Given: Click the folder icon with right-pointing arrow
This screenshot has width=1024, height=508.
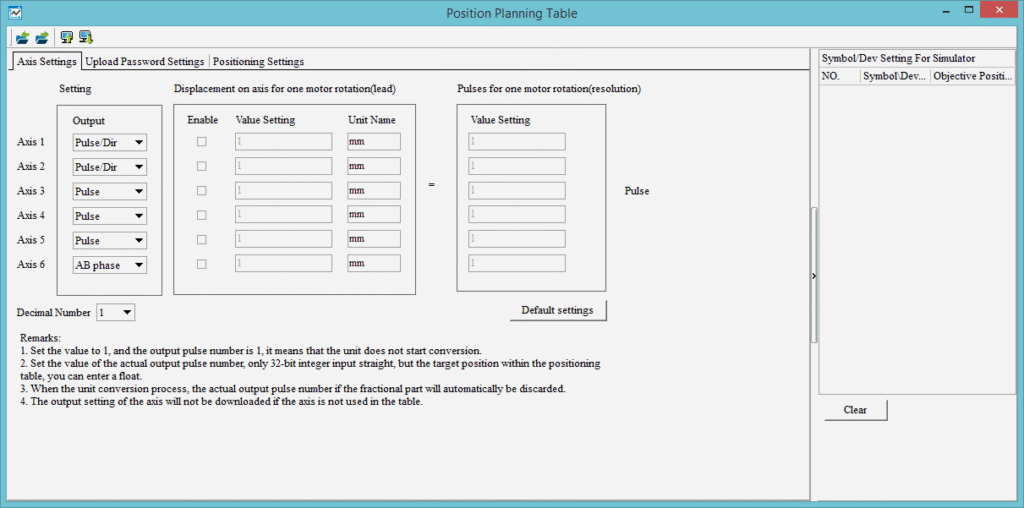Looking at the screenshot, I should [41, 38].
